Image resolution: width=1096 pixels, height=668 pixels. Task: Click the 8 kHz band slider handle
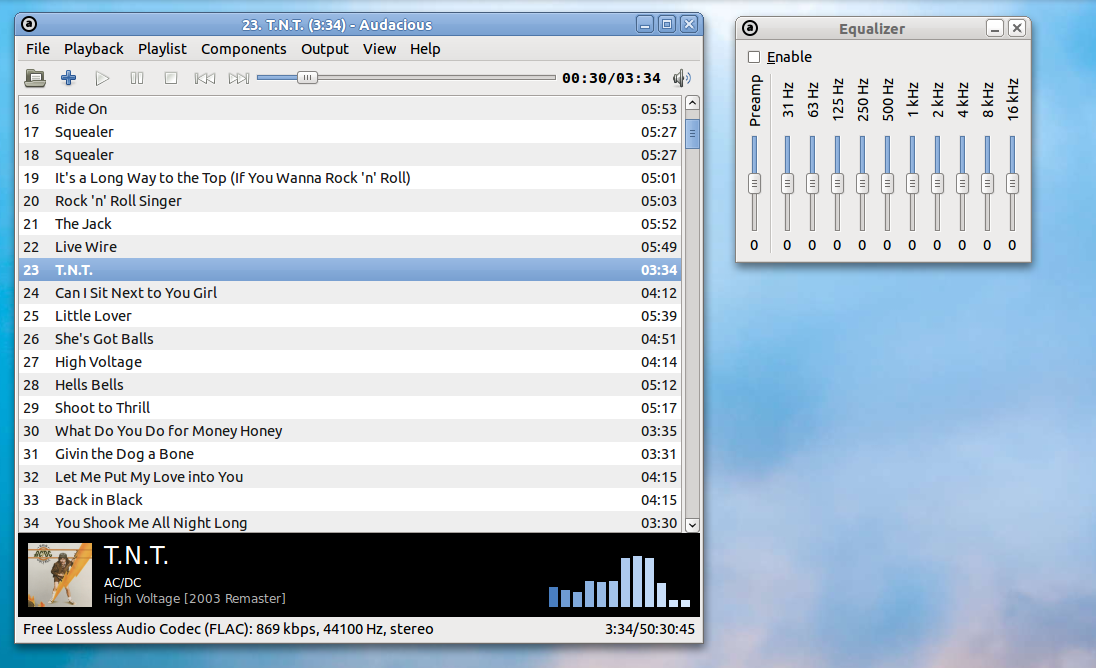pos(987,184)
